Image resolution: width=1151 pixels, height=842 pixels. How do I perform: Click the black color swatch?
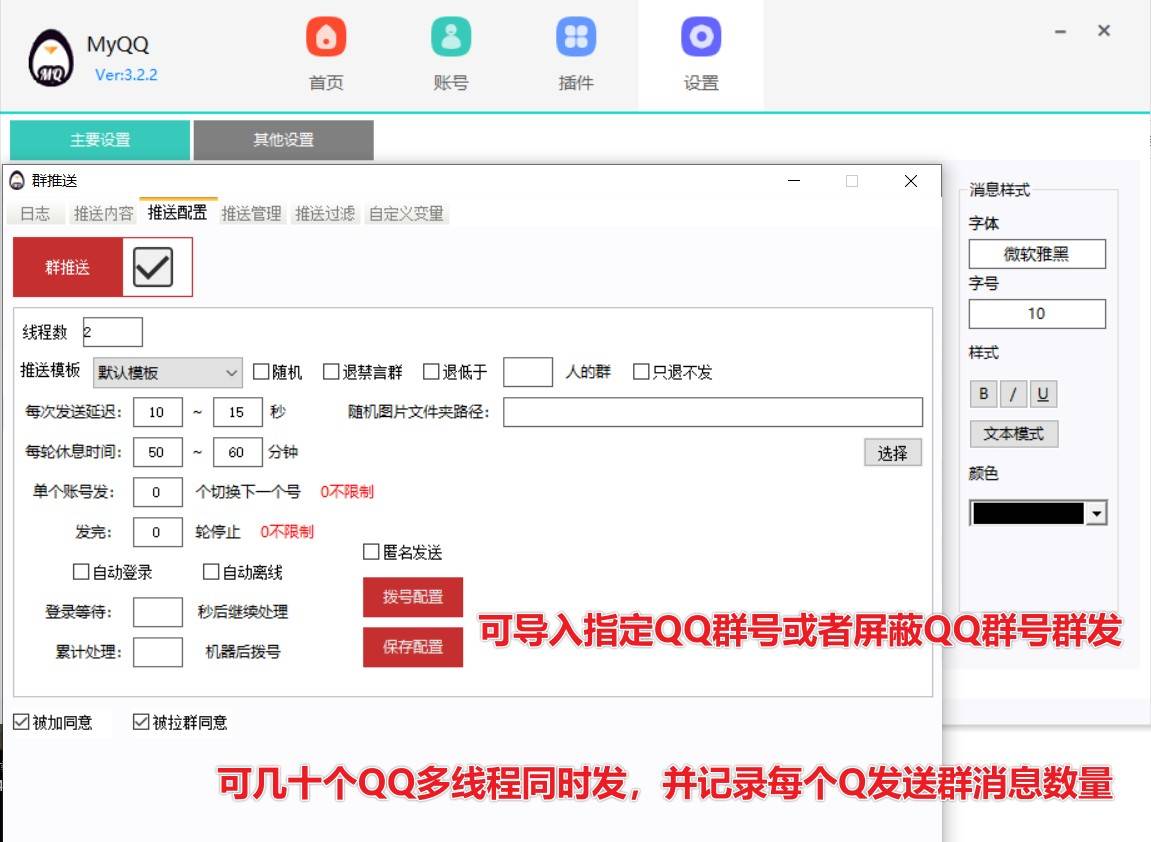click(x=1028, y=514)
